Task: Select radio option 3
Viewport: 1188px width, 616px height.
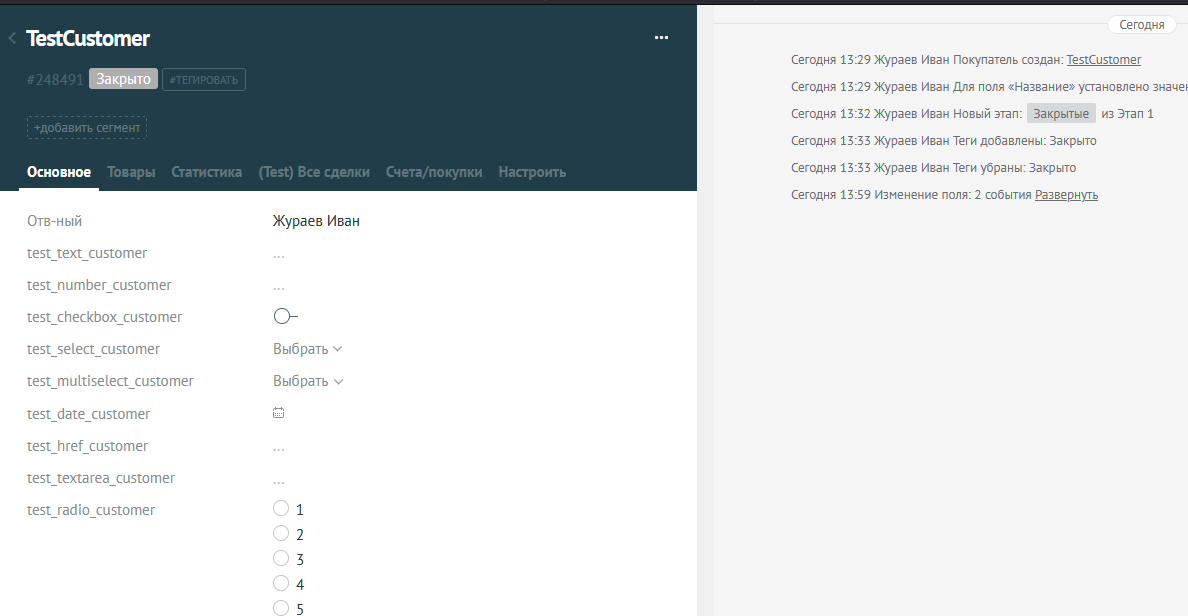Action: [281, 558]
